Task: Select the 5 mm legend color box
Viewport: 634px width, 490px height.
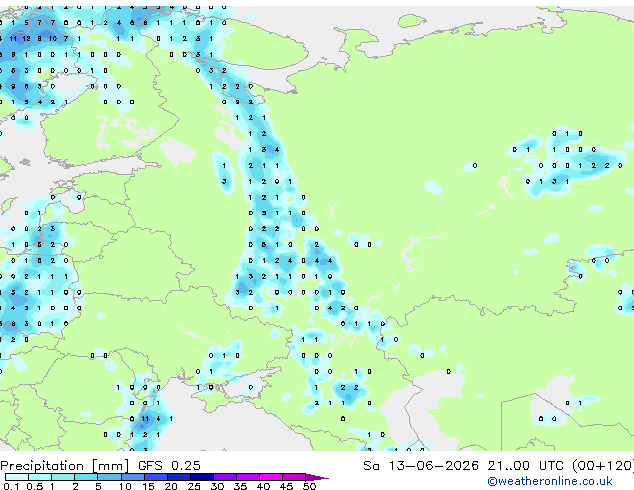Action: coord(109,477)
